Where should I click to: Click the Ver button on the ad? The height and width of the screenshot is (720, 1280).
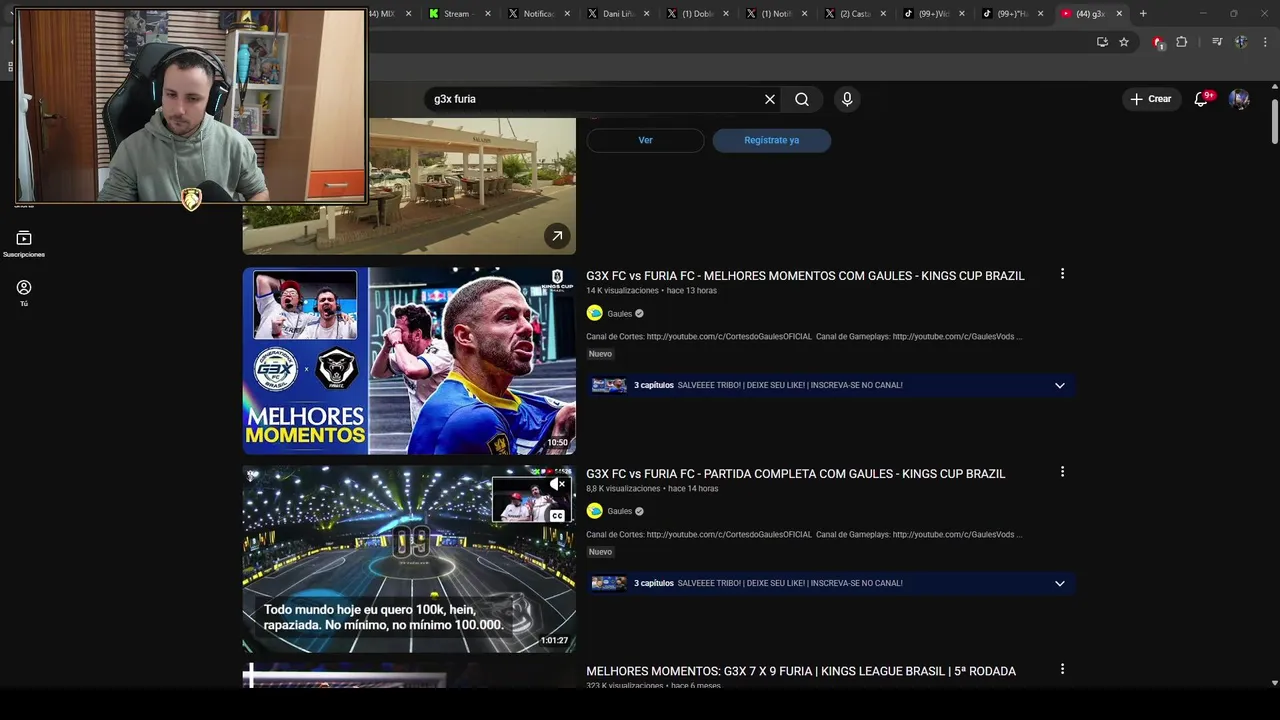[x=645, y=140]
